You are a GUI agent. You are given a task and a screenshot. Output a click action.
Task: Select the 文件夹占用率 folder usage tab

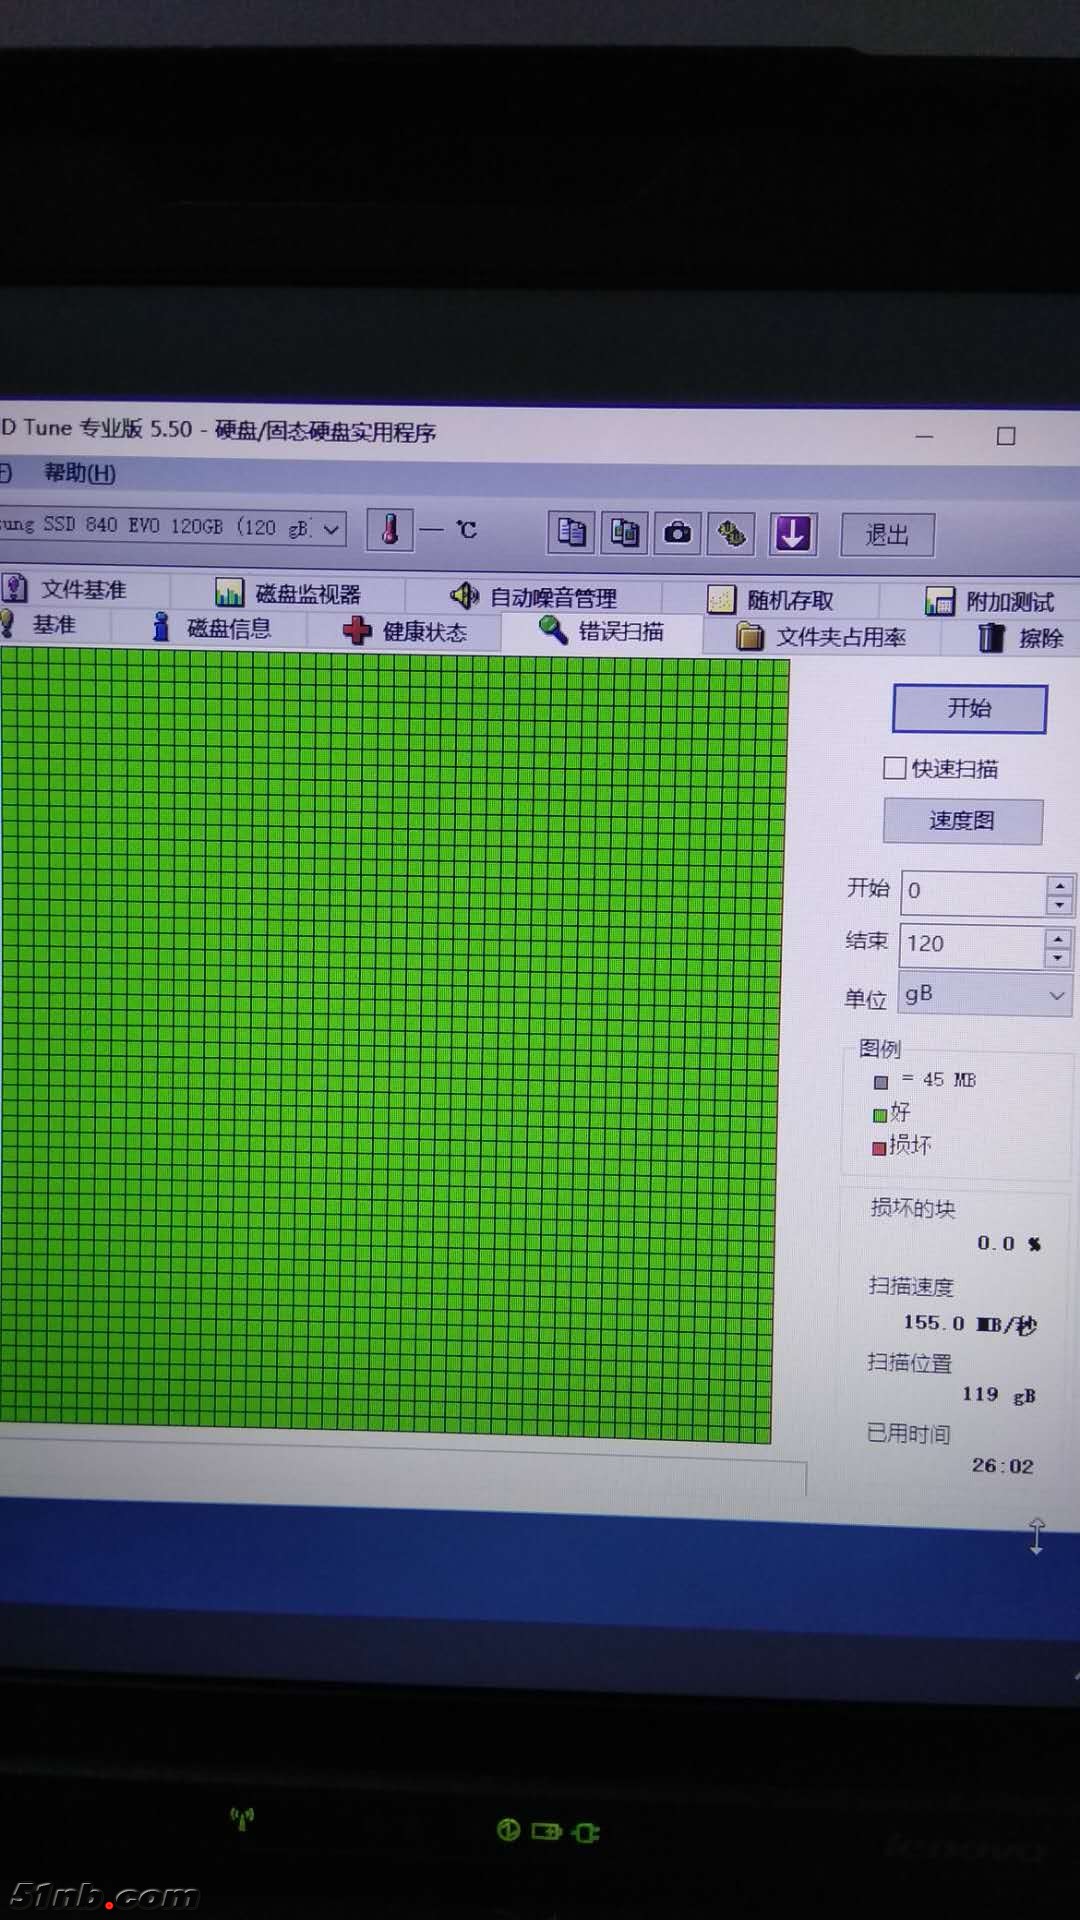[x=822, y=637]
